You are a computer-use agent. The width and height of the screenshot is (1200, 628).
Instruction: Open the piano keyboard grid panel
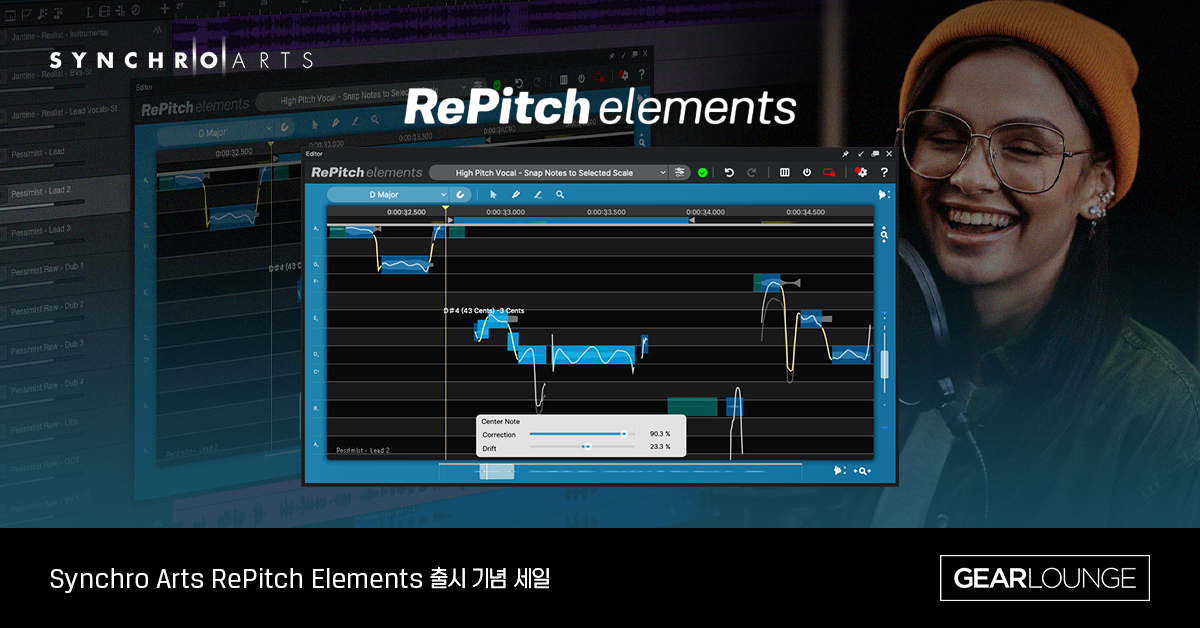tap(784, 171)
